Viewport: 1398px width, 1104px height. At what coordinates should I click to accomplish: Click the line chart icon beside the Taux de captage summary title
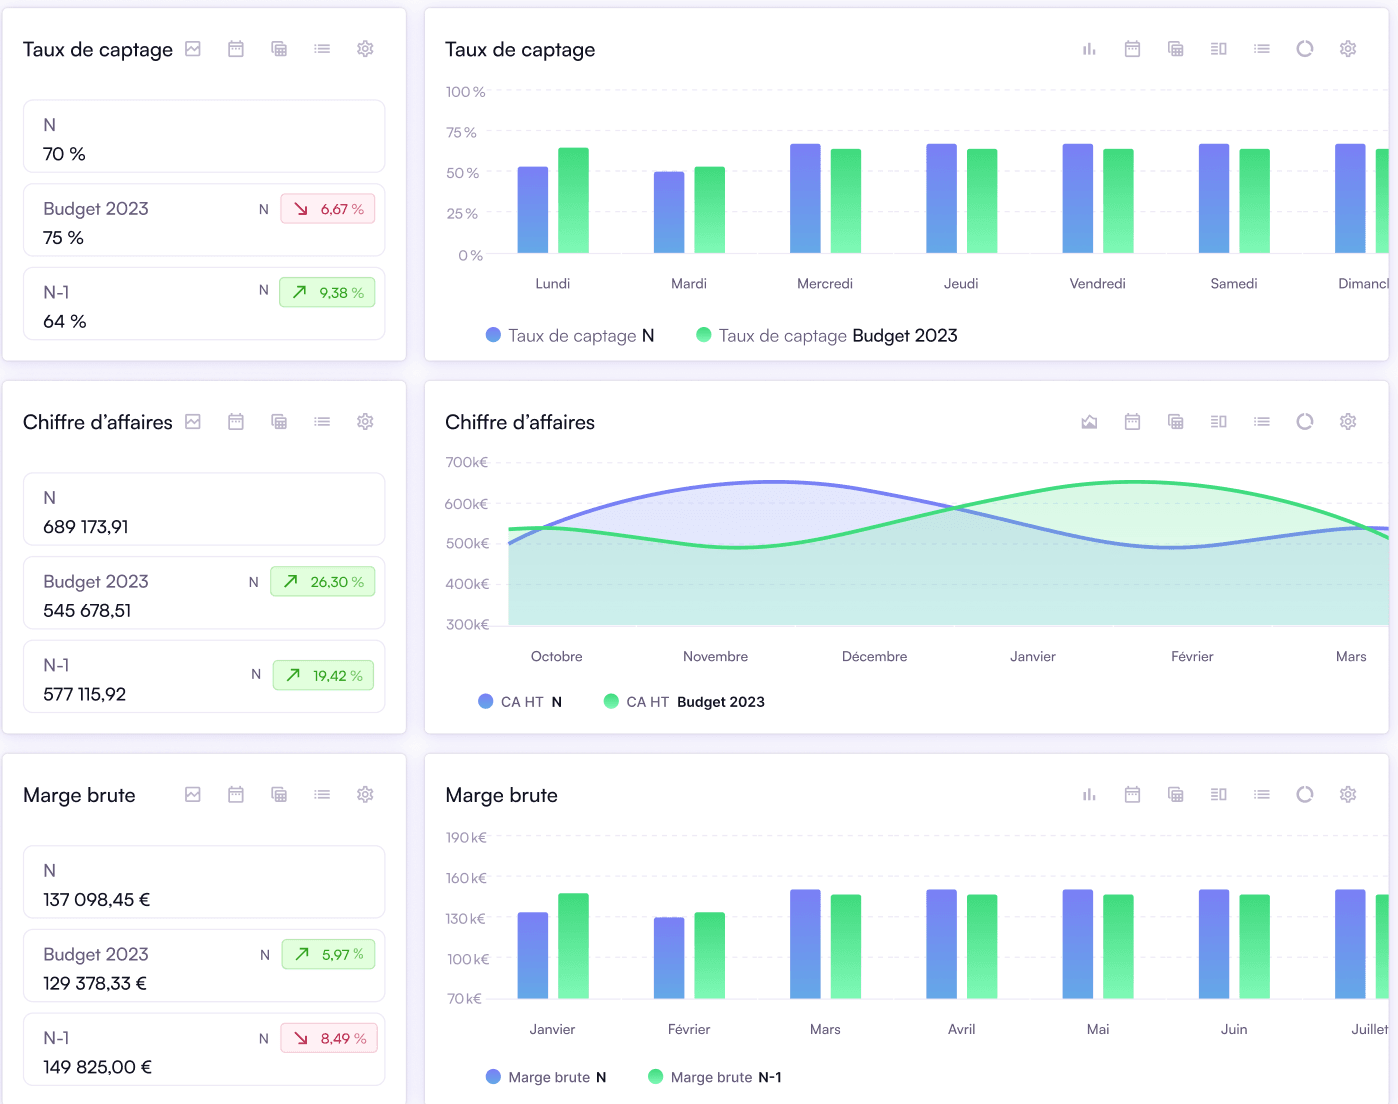pos(193,49)
